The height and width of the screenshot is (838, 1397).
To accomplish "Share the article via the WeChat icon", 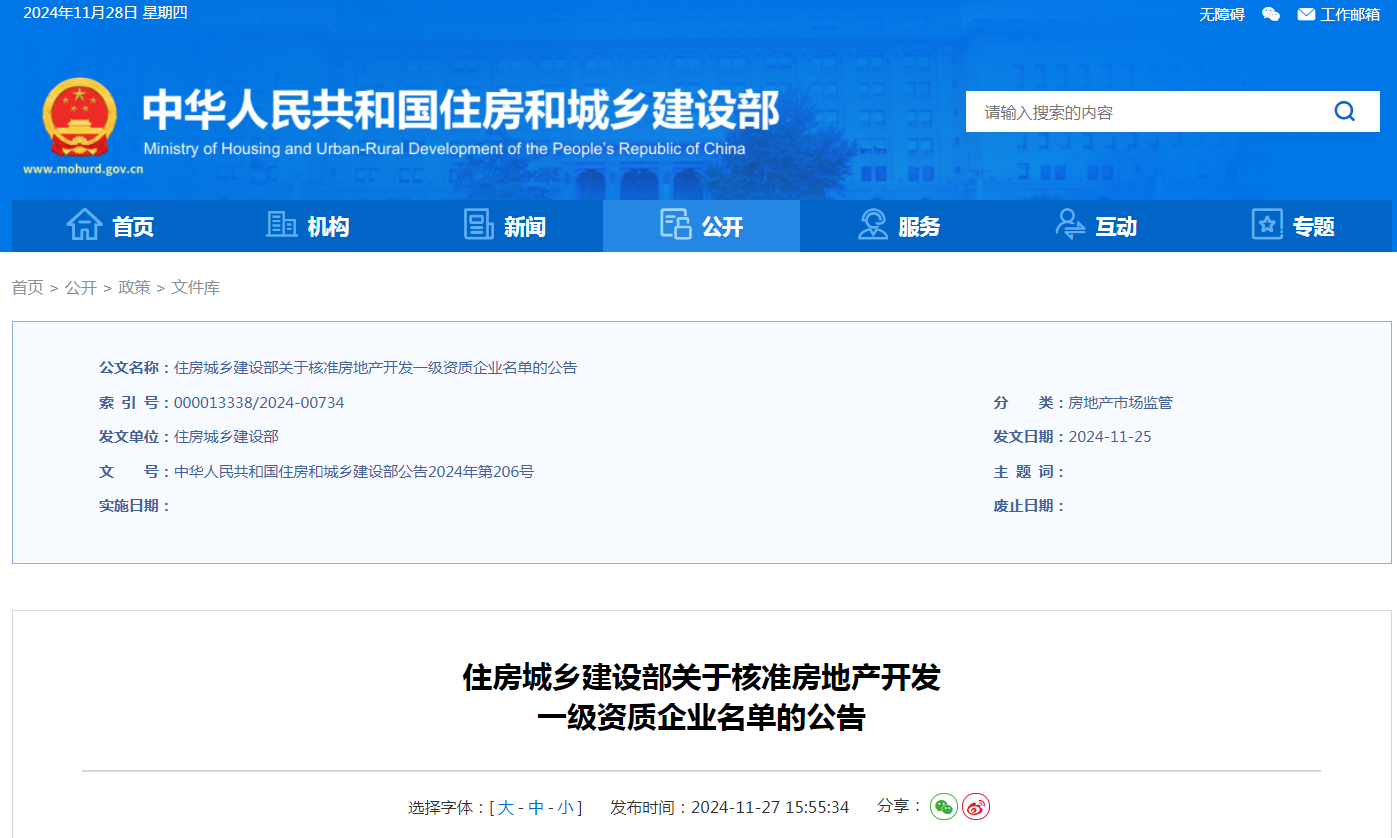I will click(x=943, y=806).
